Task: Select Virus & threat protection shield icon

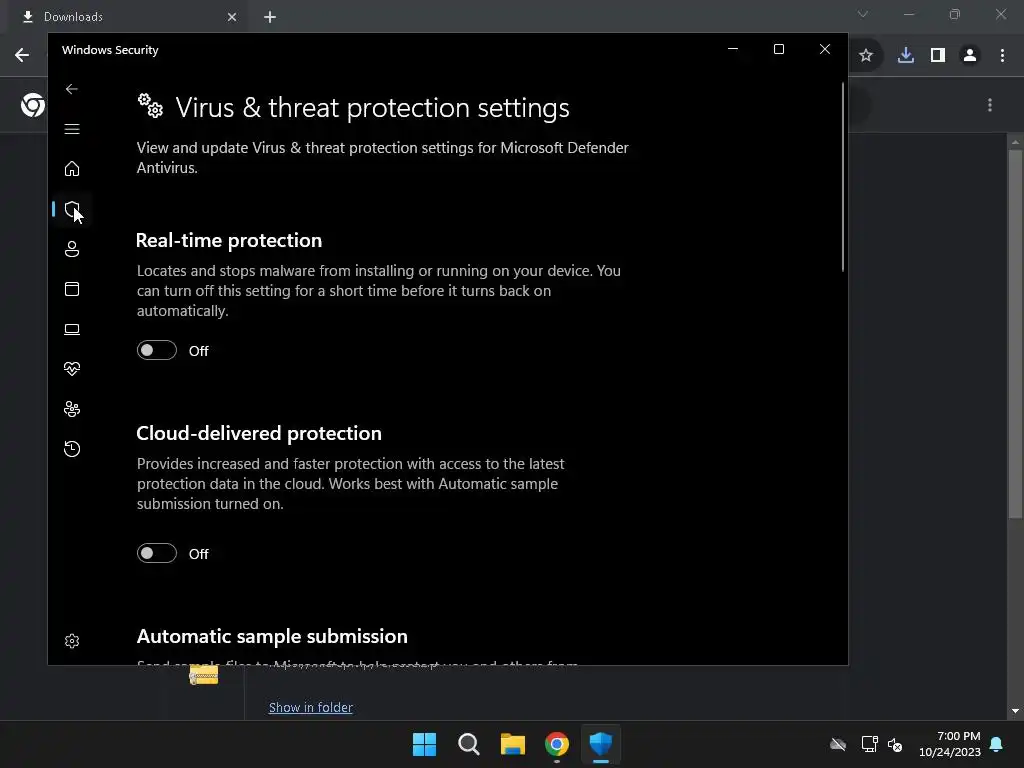Action: [72, 209]
